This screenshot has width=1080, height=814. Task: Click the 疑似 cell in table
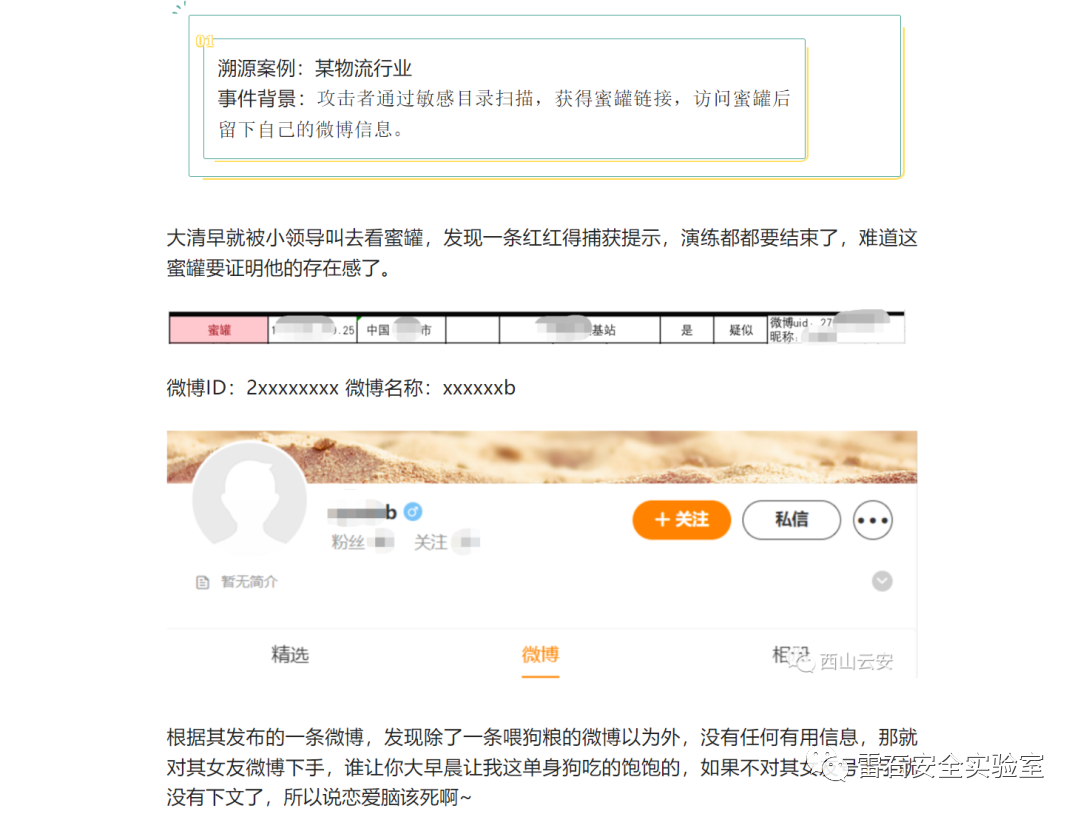click(740, 330)
